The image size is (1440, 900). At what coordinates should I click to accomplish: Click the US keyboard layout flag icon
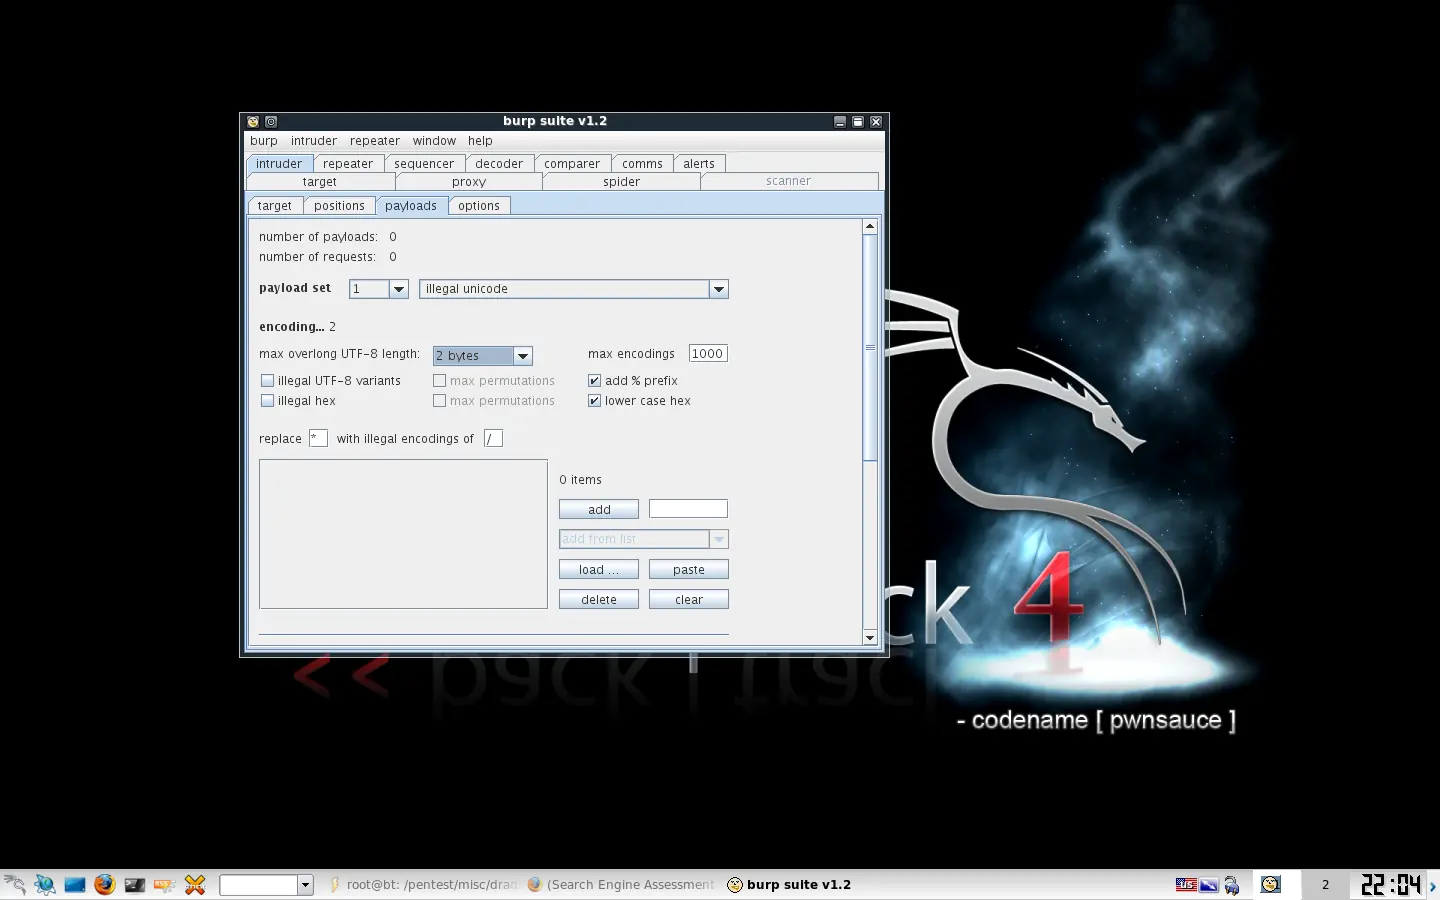[x=1186, y=884]
